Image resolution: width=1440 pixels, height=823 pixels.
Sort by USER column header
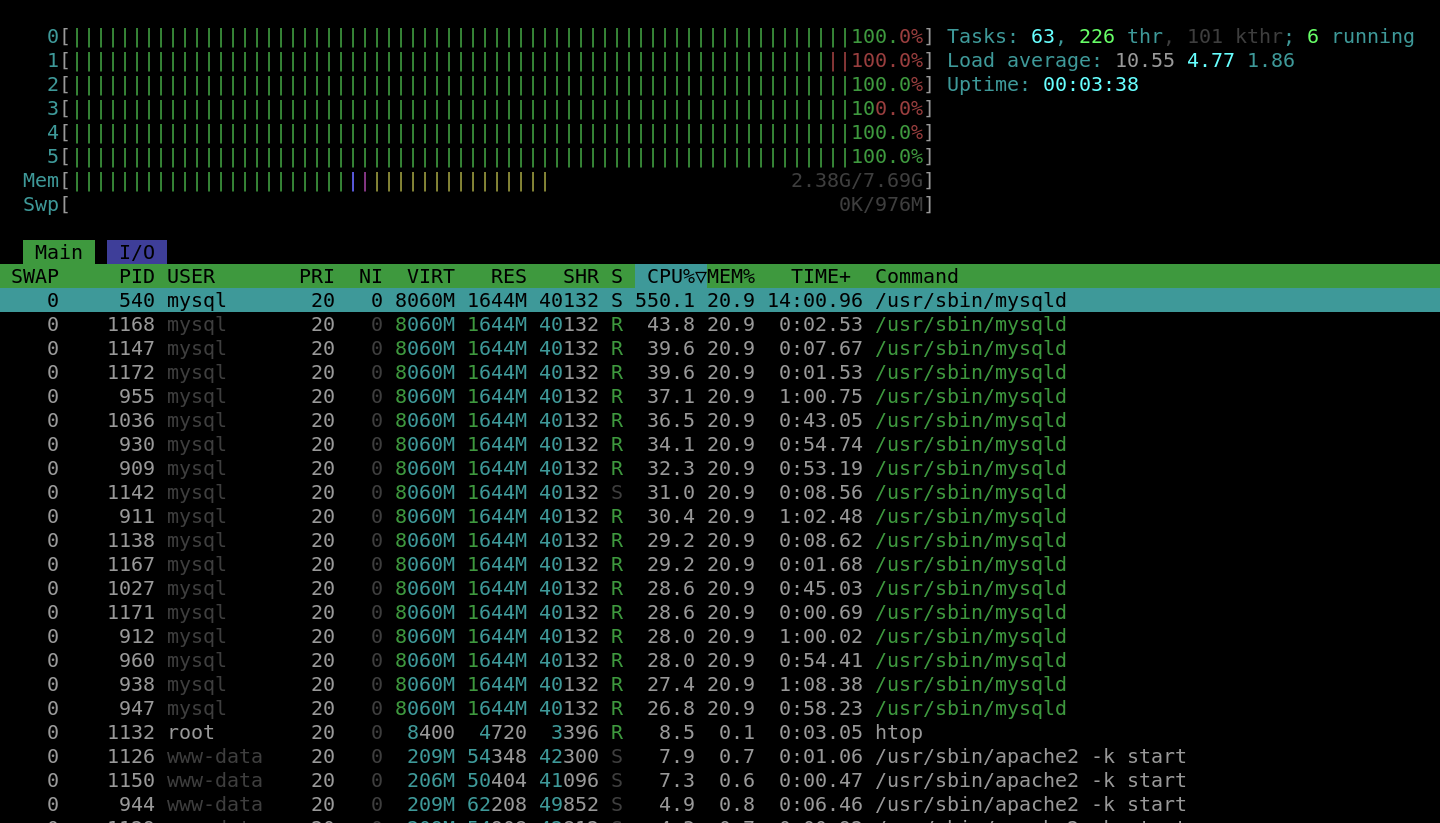click(x=191, y=276)
